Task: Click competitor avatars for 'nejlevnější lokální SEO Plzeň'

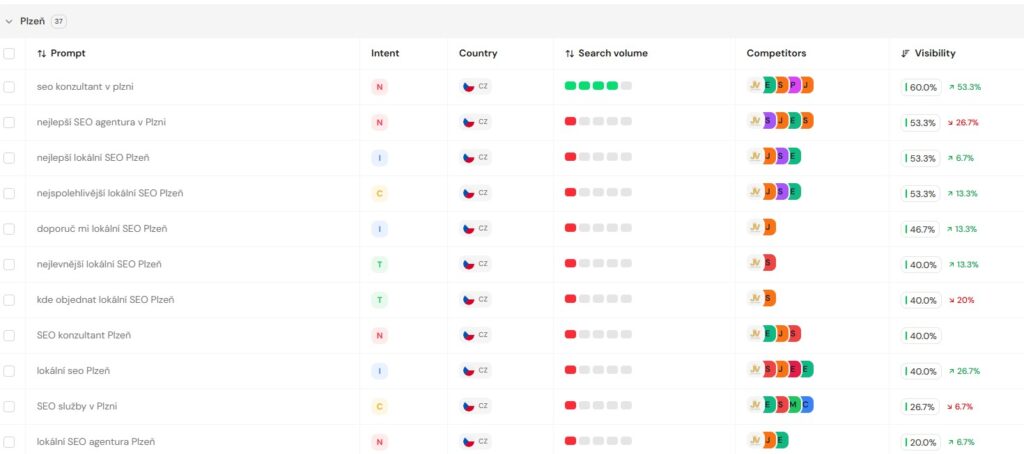Action: 762,263
